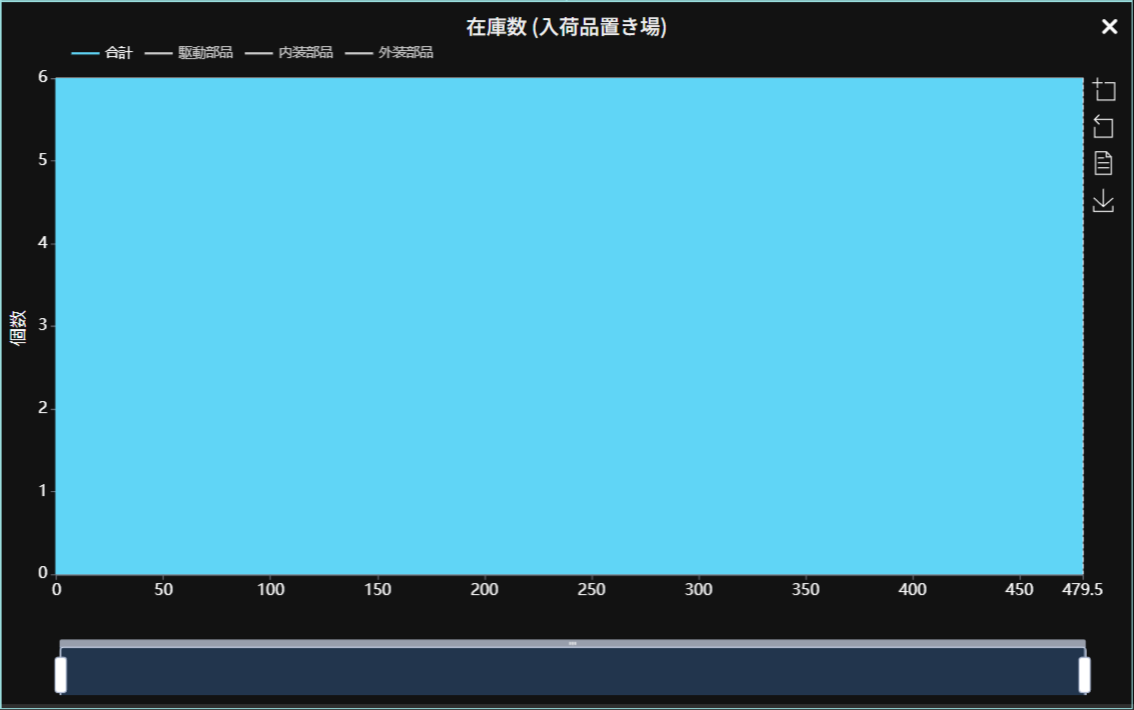Click the chart title 在庫数 (入荷品置き場)

point(566,27)
